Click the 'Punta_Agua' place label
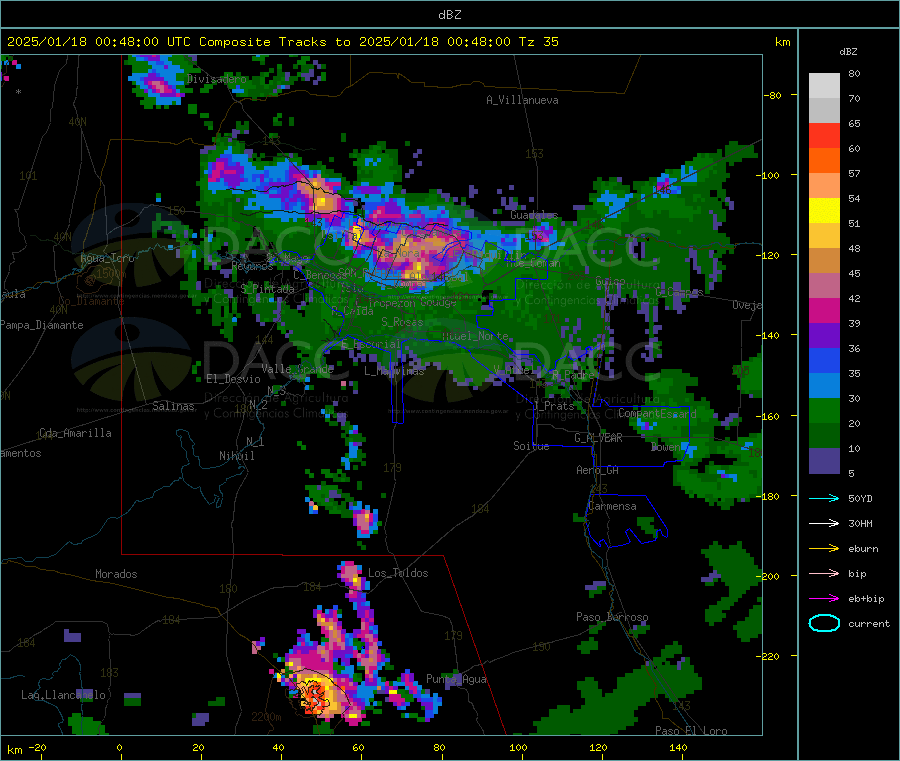The height and width of the screenshot is (761, 900). 456,679
